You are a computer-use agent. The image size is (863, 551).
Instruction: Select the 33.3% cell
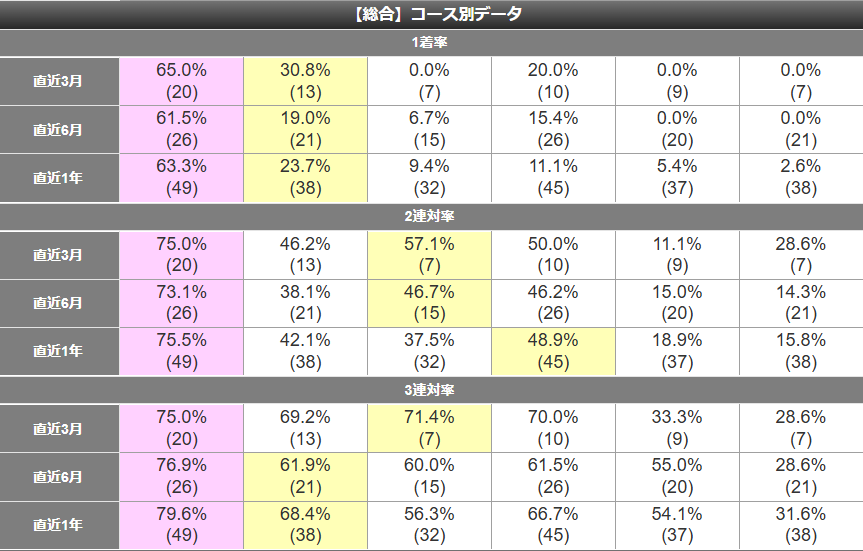(677, 428)
